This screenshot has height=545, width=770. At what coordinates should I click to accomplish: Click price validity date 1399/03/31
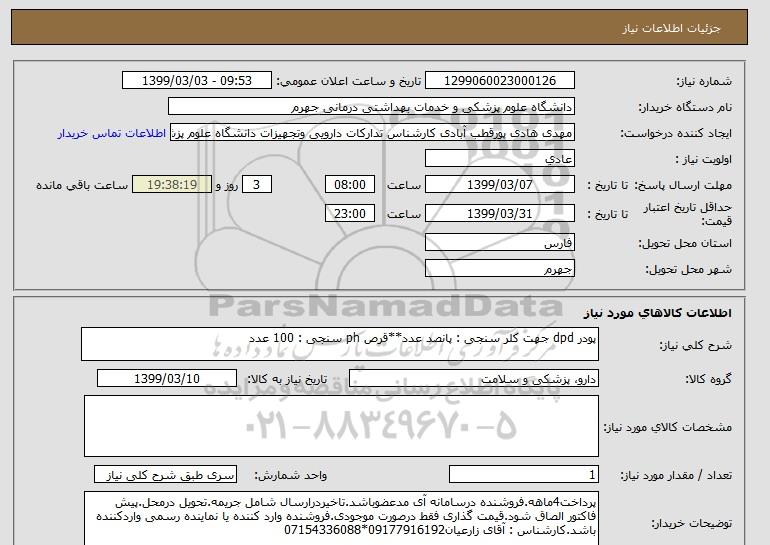(499, 214)
